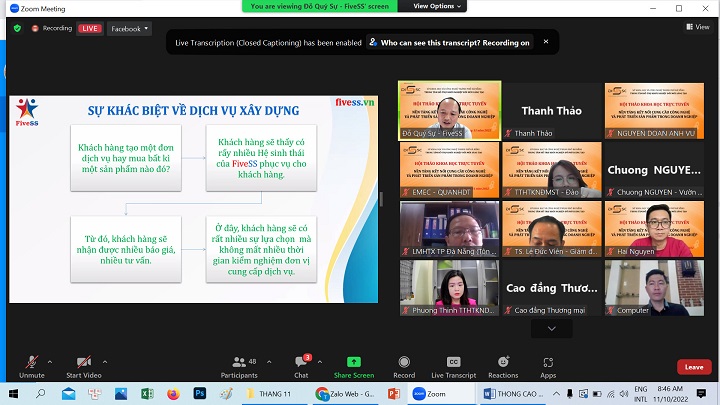
Task: Click the shared slide title text
Action: tap(193, 111)
